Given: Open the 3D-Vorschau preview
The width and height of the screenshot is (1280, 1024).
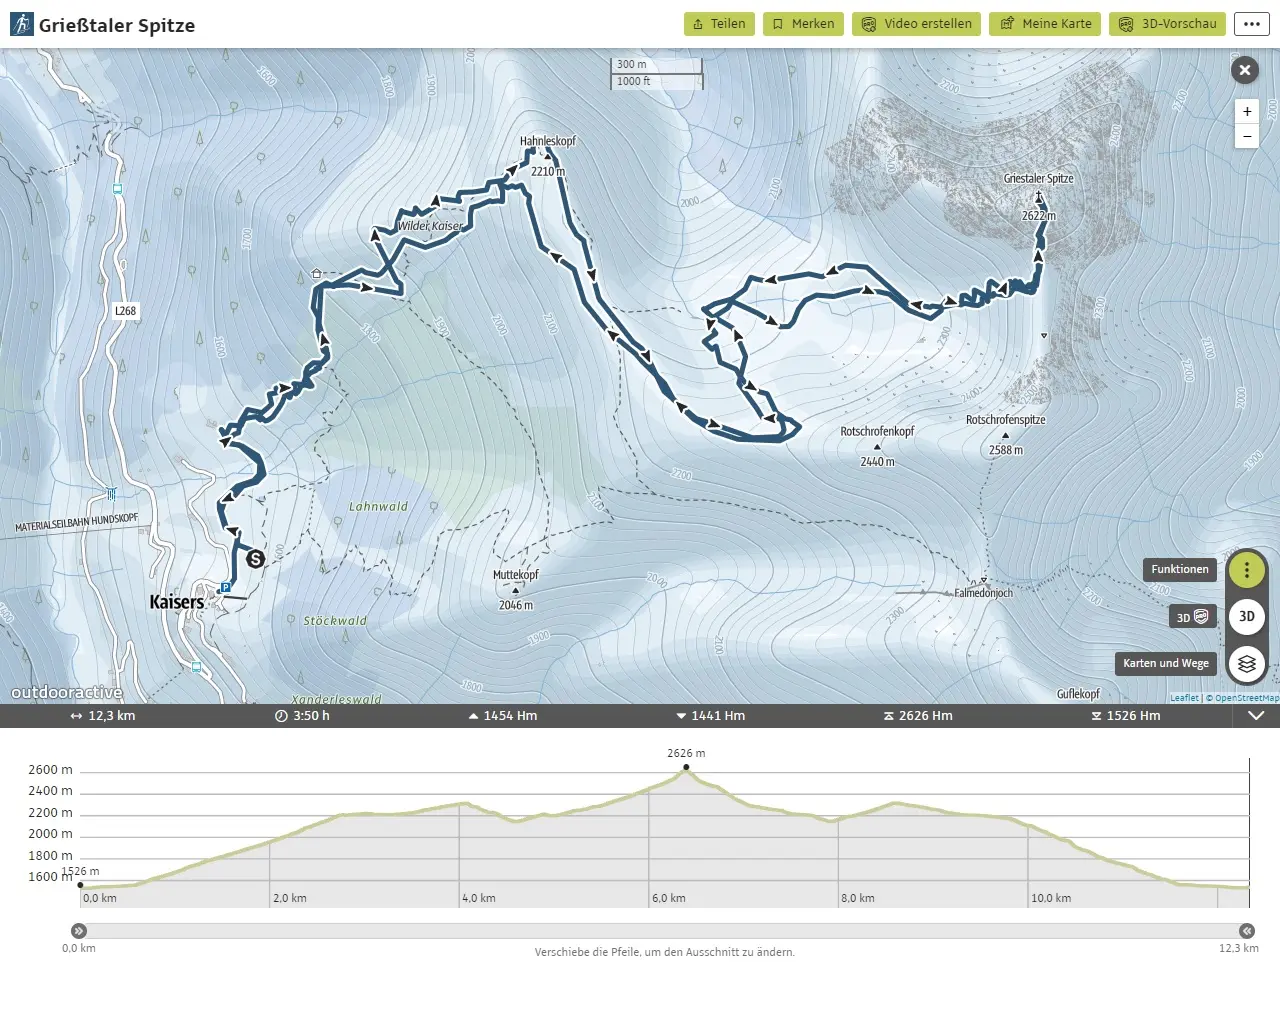Looking at the screenshot, I should point(1167,24).
